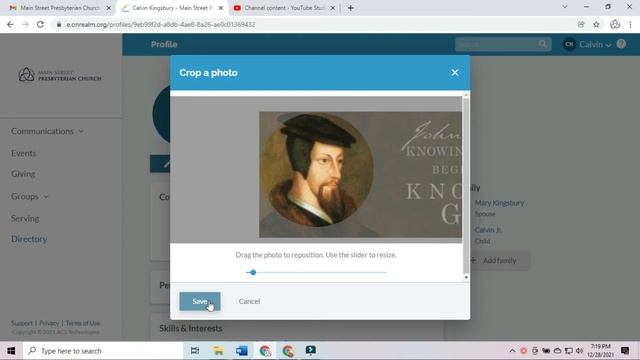This screenshot has height=360, width=640.
Task: Open Mary Kingsbury's profile
Action: (x=499, y=203)
